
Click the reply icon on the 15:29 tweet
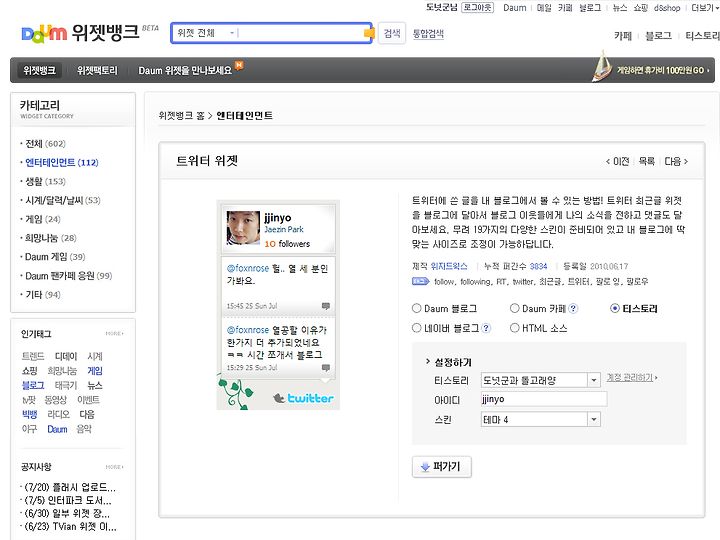[x=326, y=367]
